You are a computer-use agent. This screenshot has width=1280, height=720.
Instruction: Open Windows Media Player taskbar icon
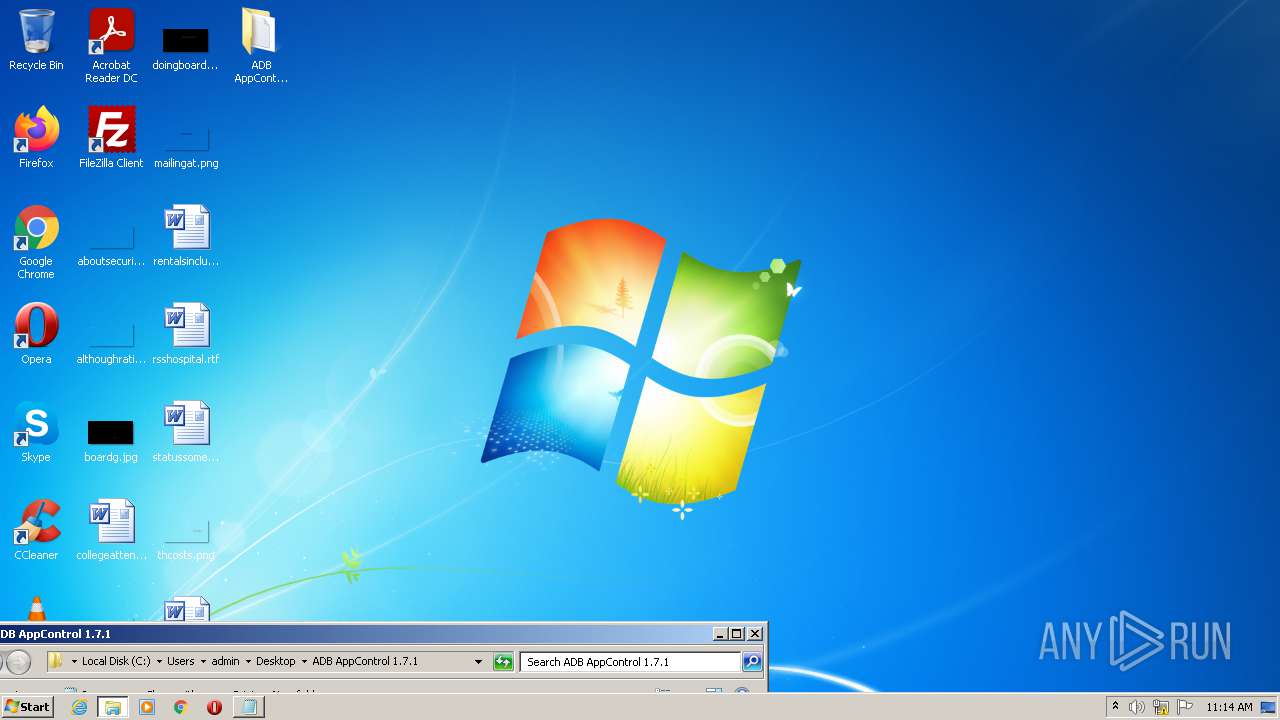tap(147, 707)
